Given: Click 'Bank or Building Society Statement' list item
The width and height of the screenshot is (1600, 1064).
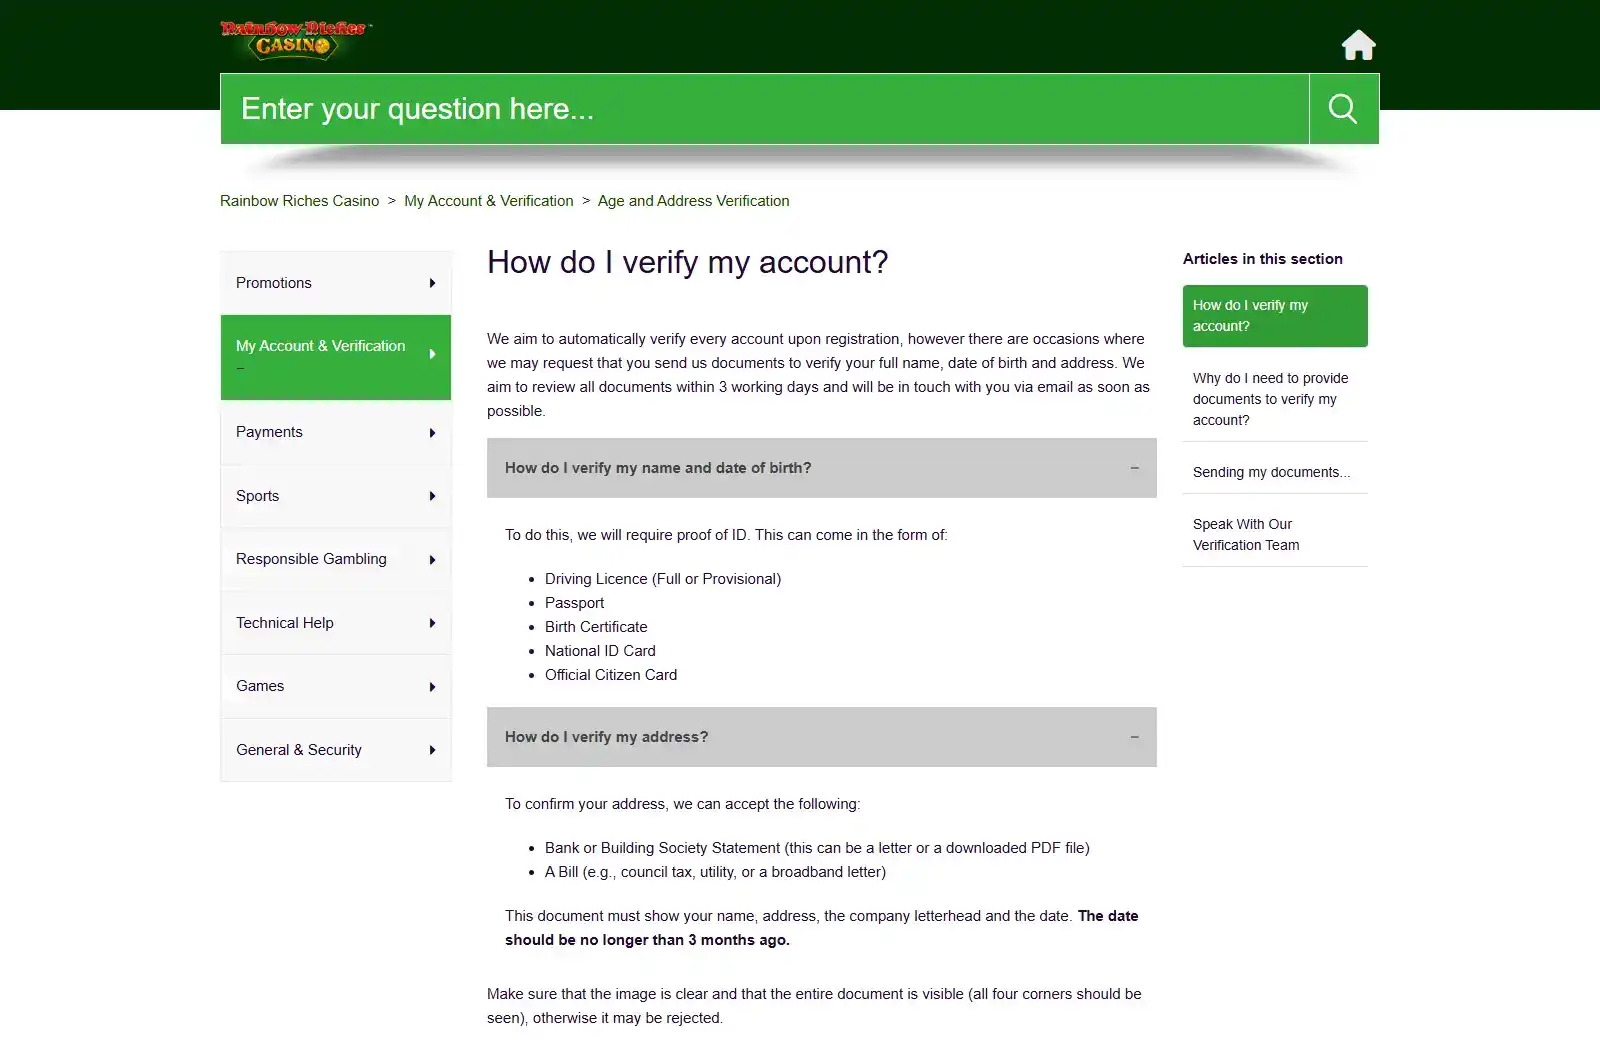Looking at the screenshot, I should pos(817,848).
